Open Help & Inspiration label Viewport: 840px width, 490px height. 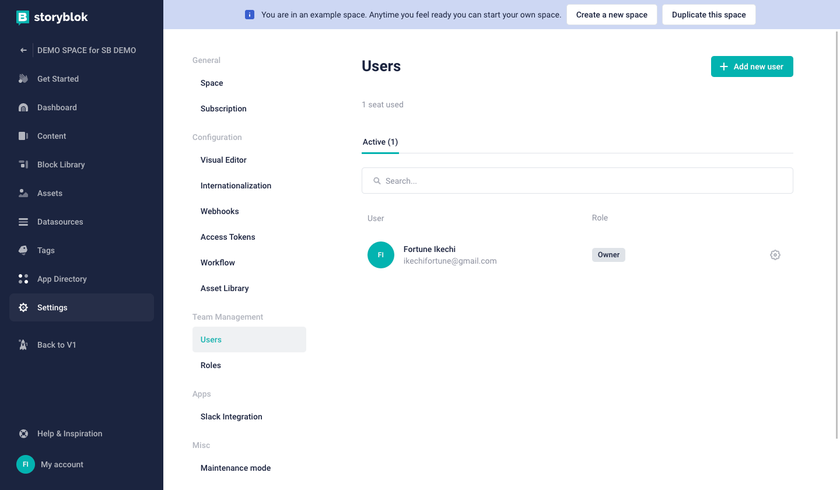[x=70, y=434]
